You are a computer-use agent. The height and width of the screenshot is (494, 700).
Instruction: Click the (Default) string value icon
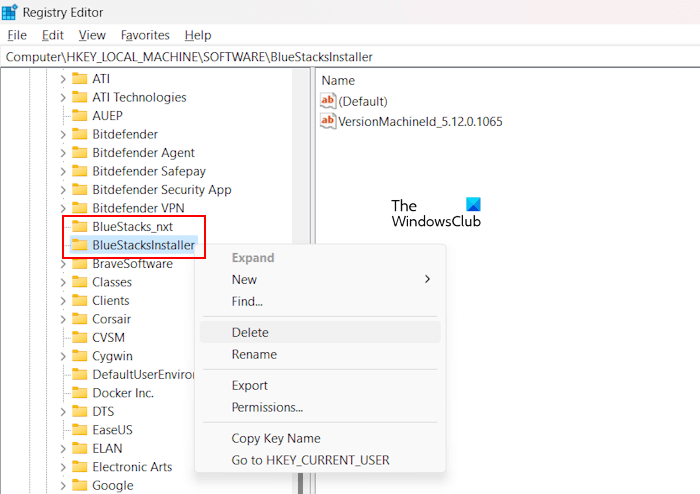pyautogui.click(x=328, y=101)
